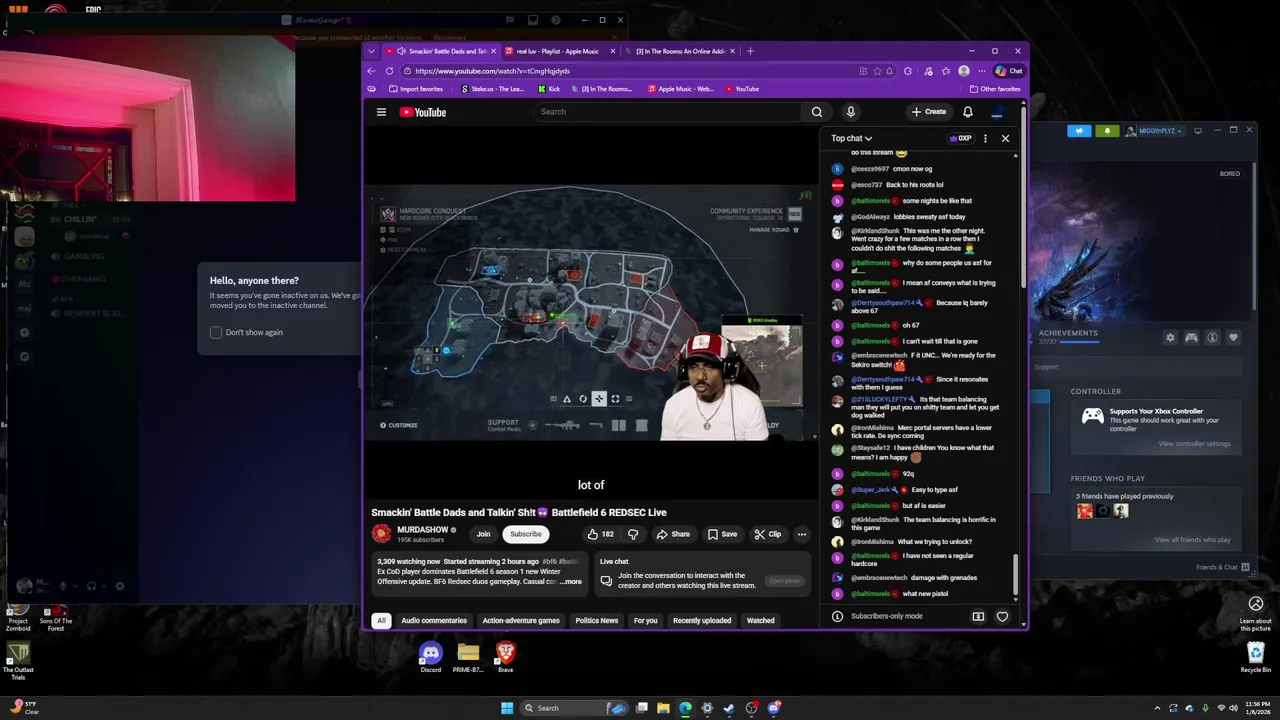Image resolution: width=1280 pixels, height=720 pixels.
Task: Open Project Zomboid desktop shortcut
Action: point(18,617)
